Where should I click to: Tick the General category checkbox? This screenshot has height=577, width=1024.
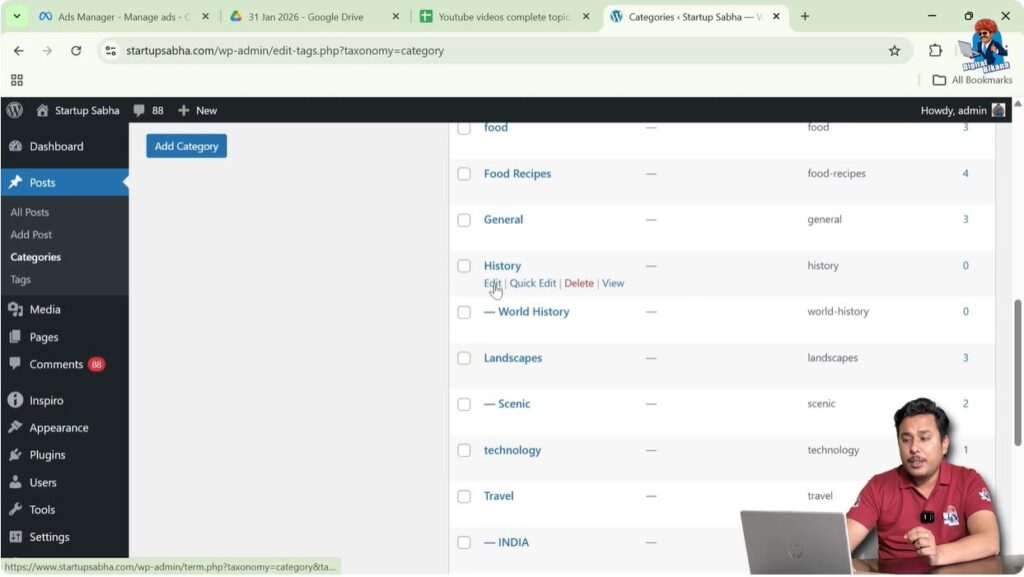(x=464, y=220)
